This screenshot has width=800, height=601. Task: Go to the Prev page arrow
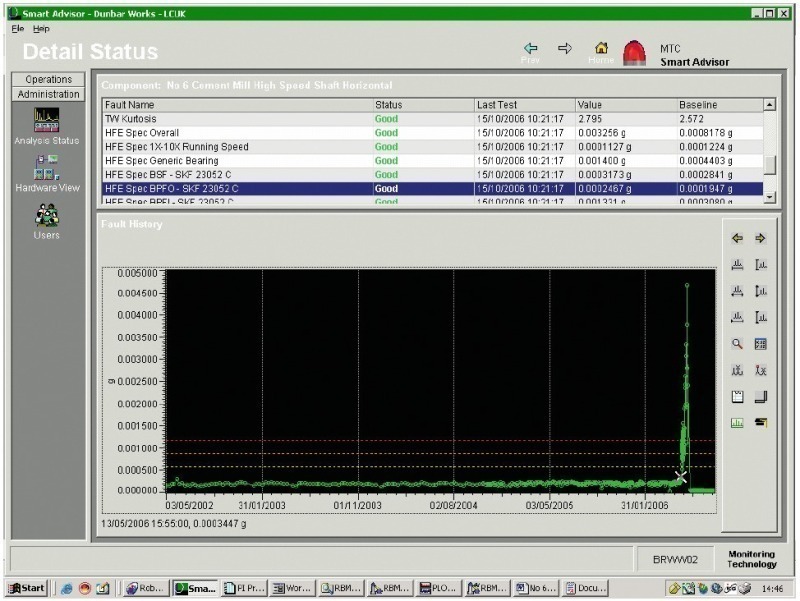(x=530, y=49)
